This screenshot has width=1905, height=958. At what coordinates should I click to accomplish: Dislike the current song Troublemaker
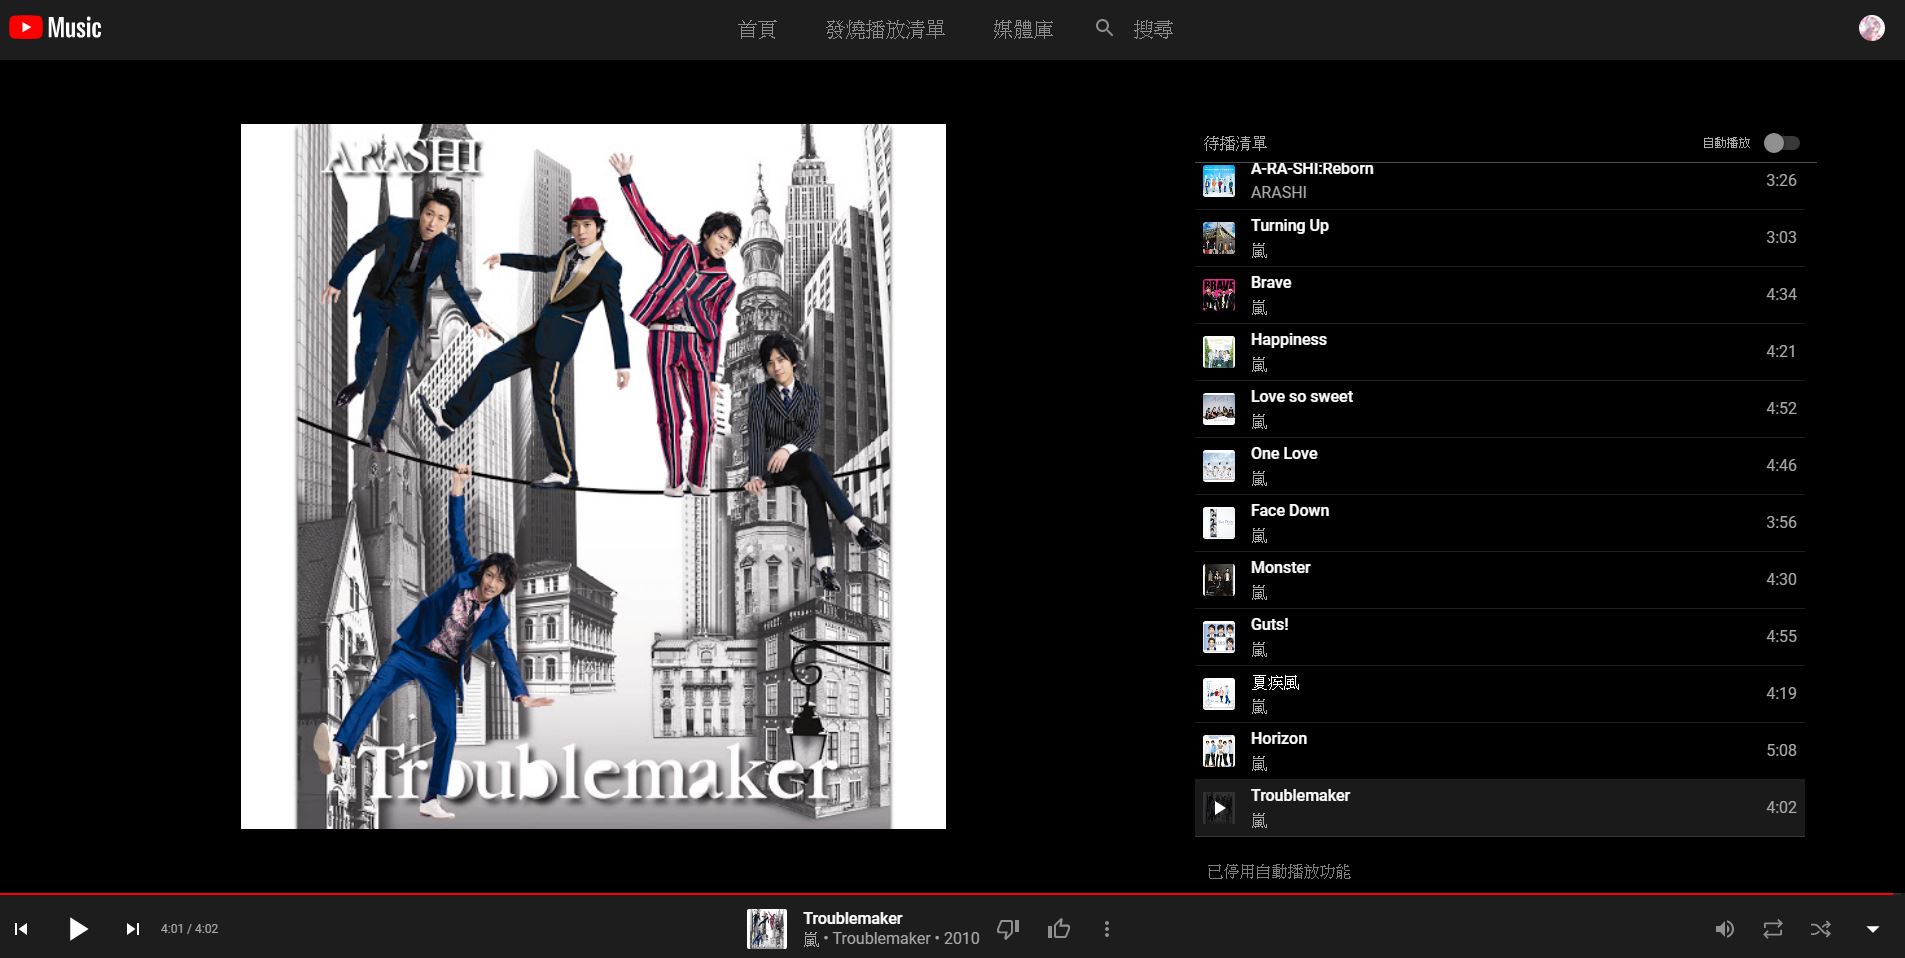[1008, 929]
